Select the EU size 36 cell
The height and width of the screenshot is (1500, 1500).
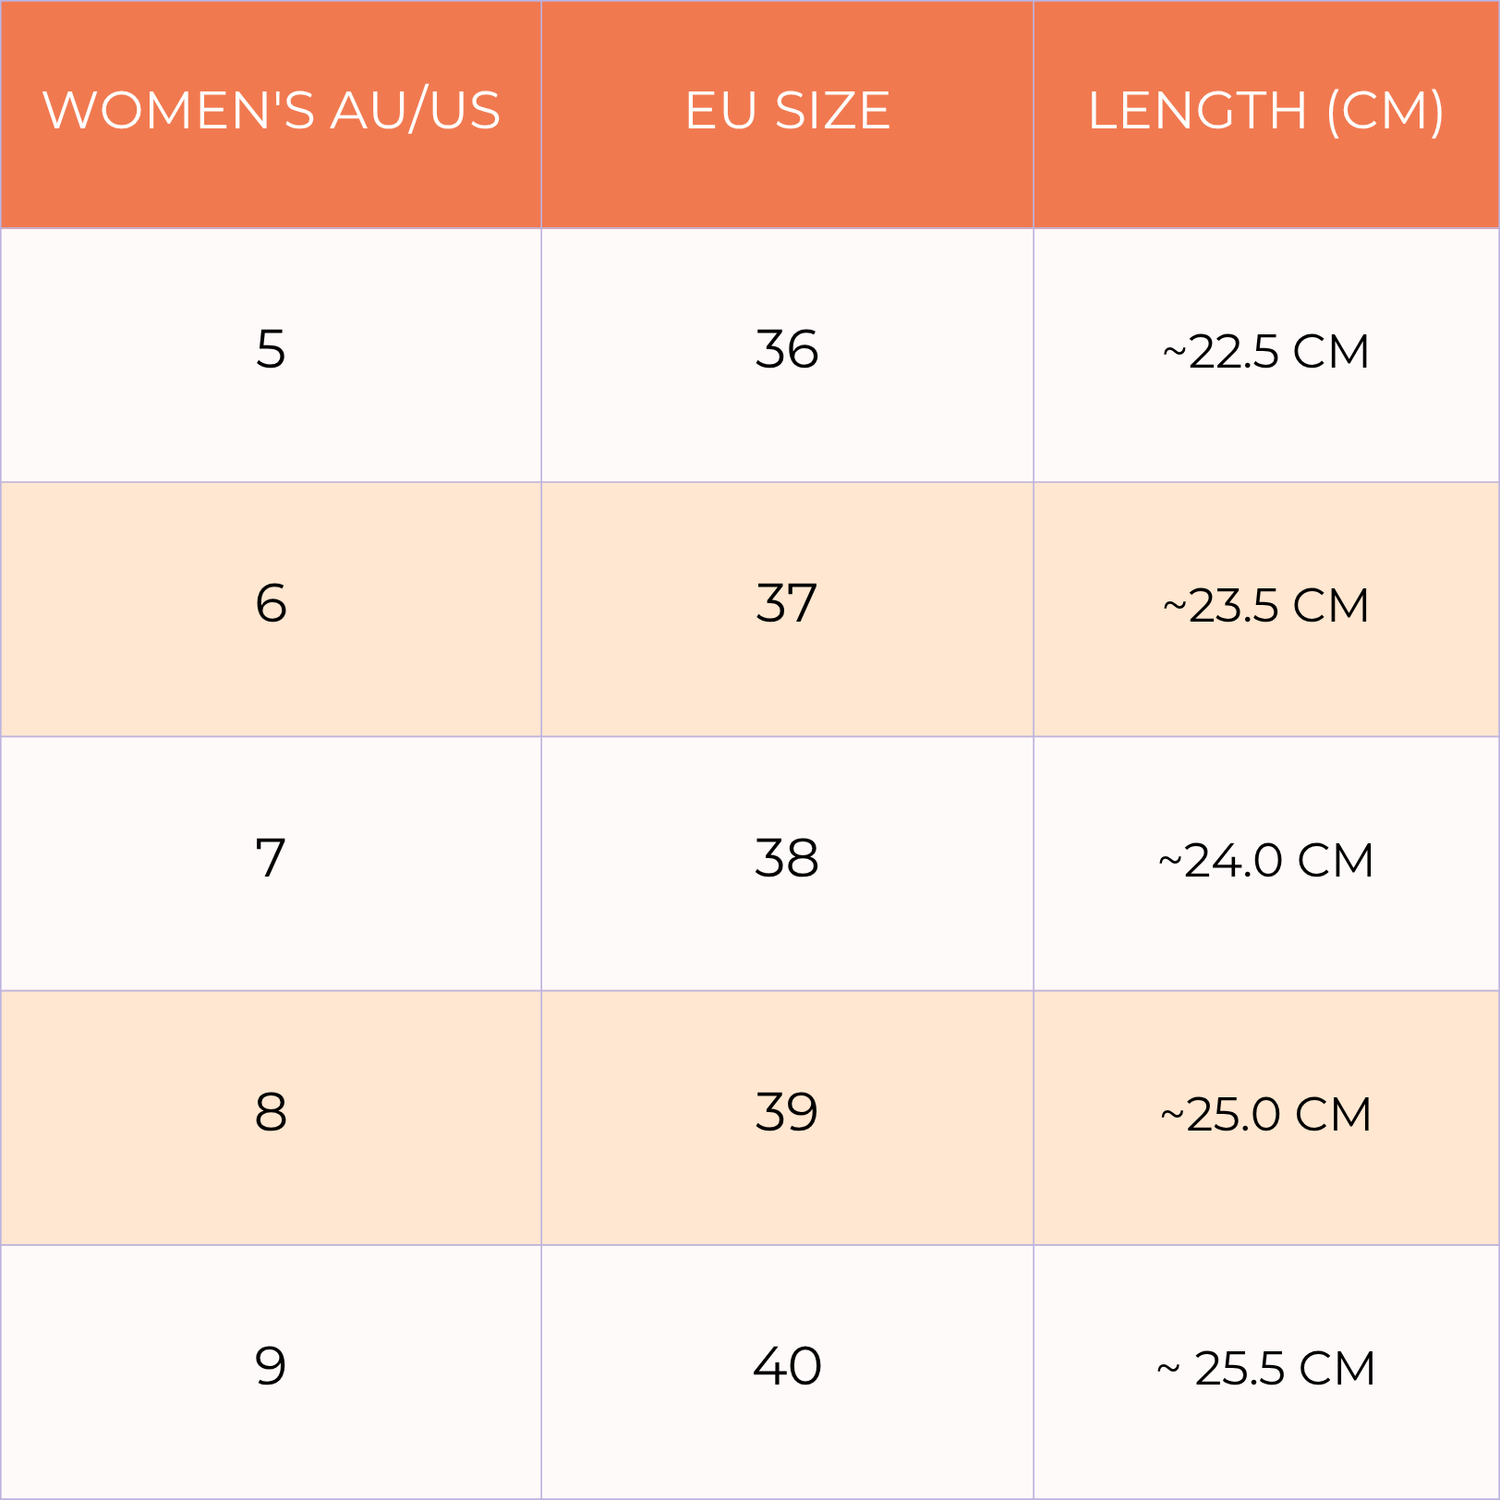(787, 350)
